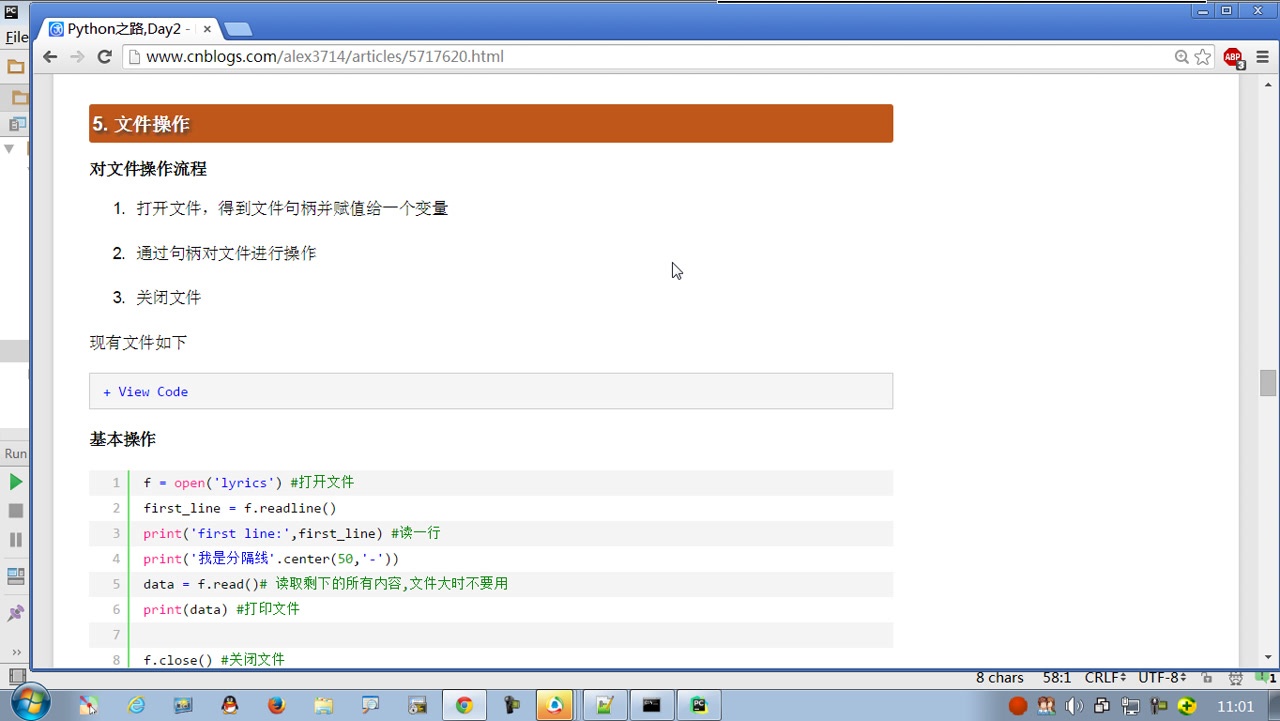Viewport: 1280px width, 721px height.
Task: Click the f.close() code line
Action: tap(214, 660)
